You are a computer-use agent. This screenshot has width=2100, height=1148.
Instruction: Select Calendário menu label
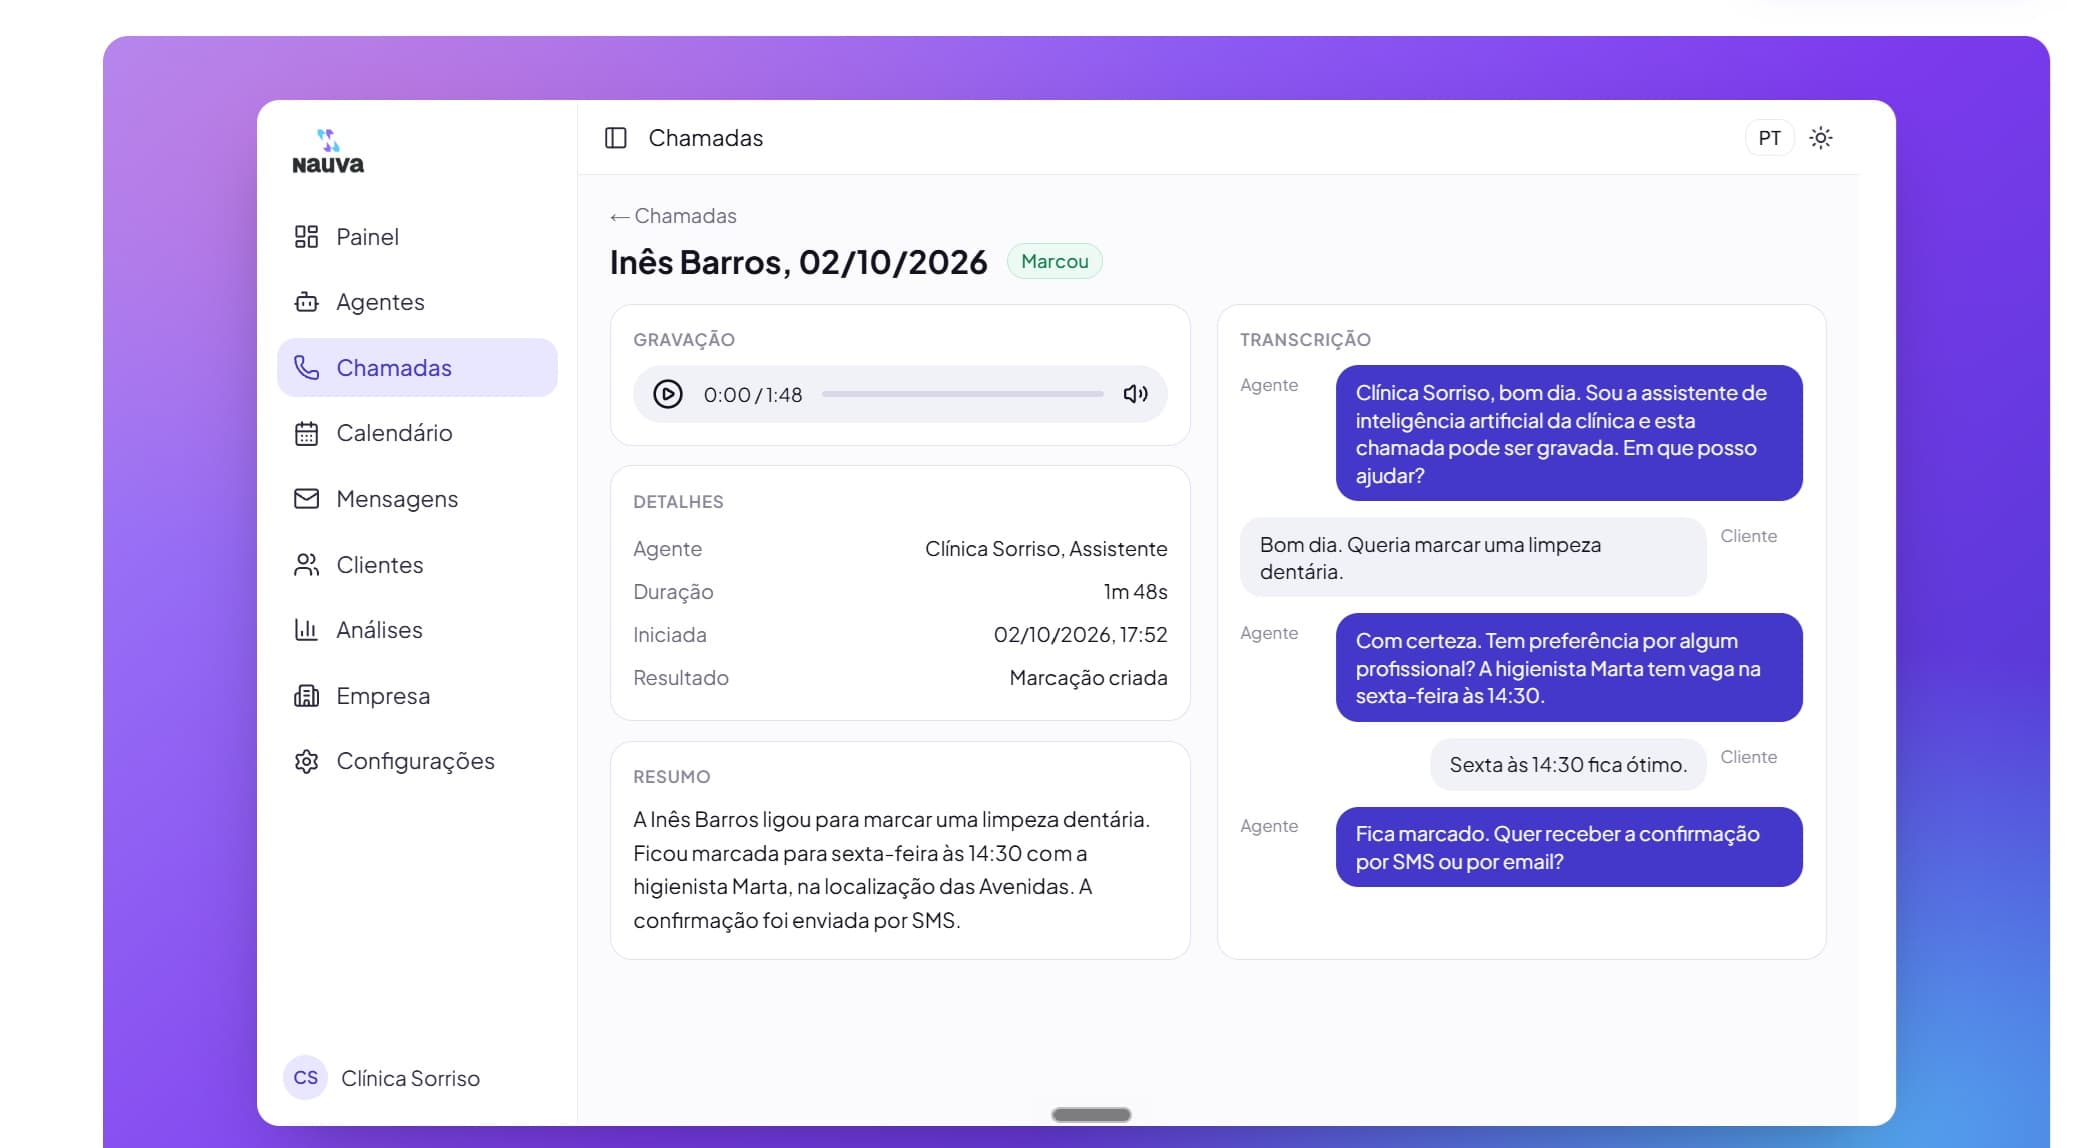pyautogui.click(x=394, y=433)
